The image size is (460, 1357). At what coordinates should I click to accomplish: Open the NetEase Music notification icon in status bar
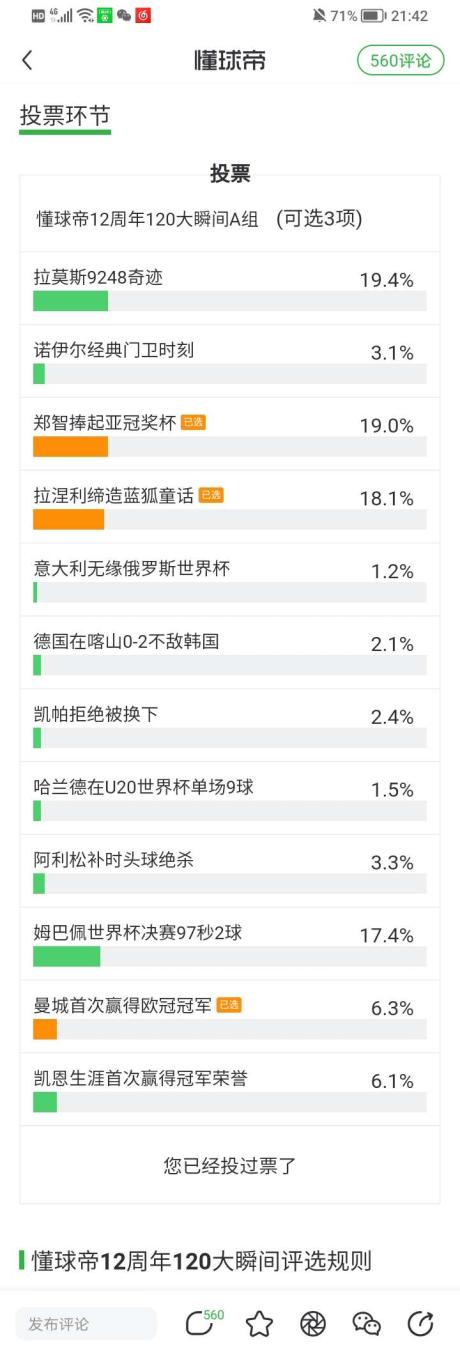coord(143,16)
